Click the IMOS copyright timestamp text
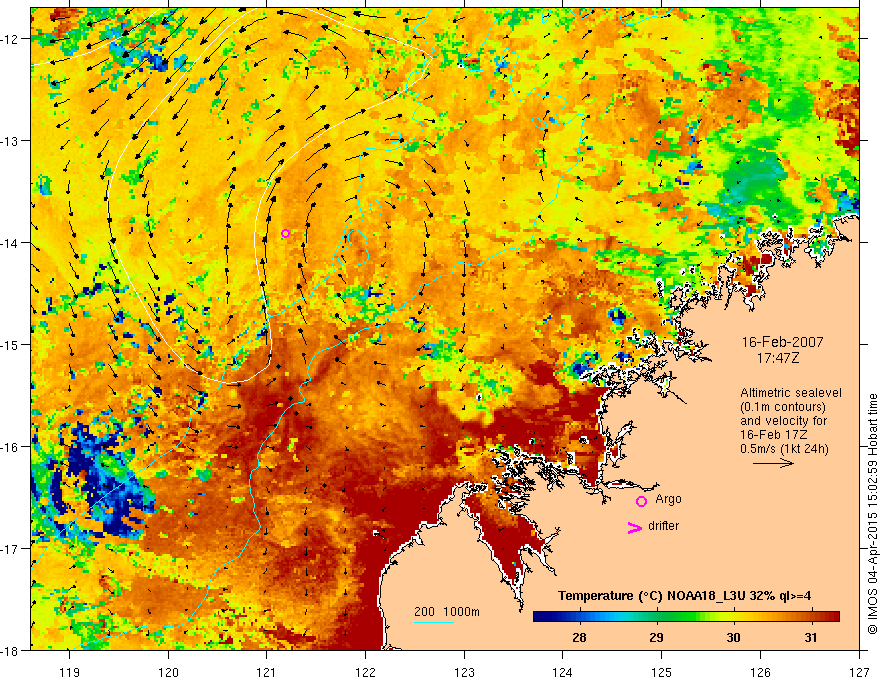This screenshot has width=880, height=680. (x=872, y=514)
